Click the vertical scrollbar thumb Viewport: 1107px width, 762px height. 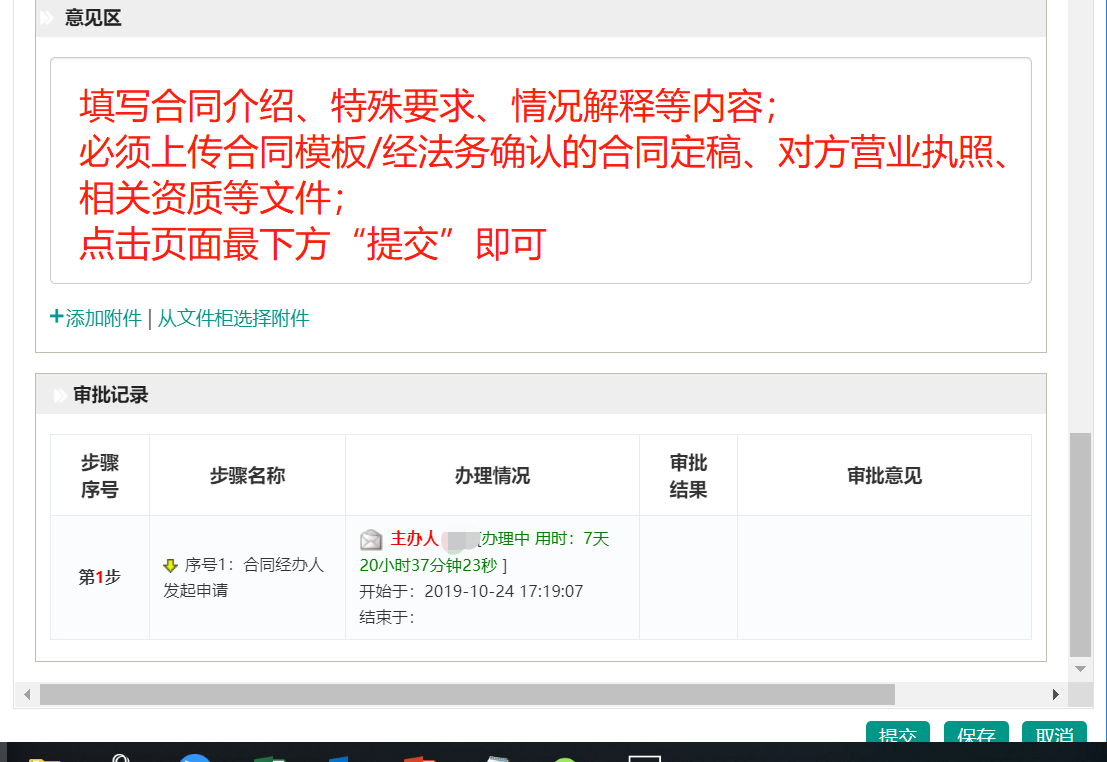point(1080,545)
